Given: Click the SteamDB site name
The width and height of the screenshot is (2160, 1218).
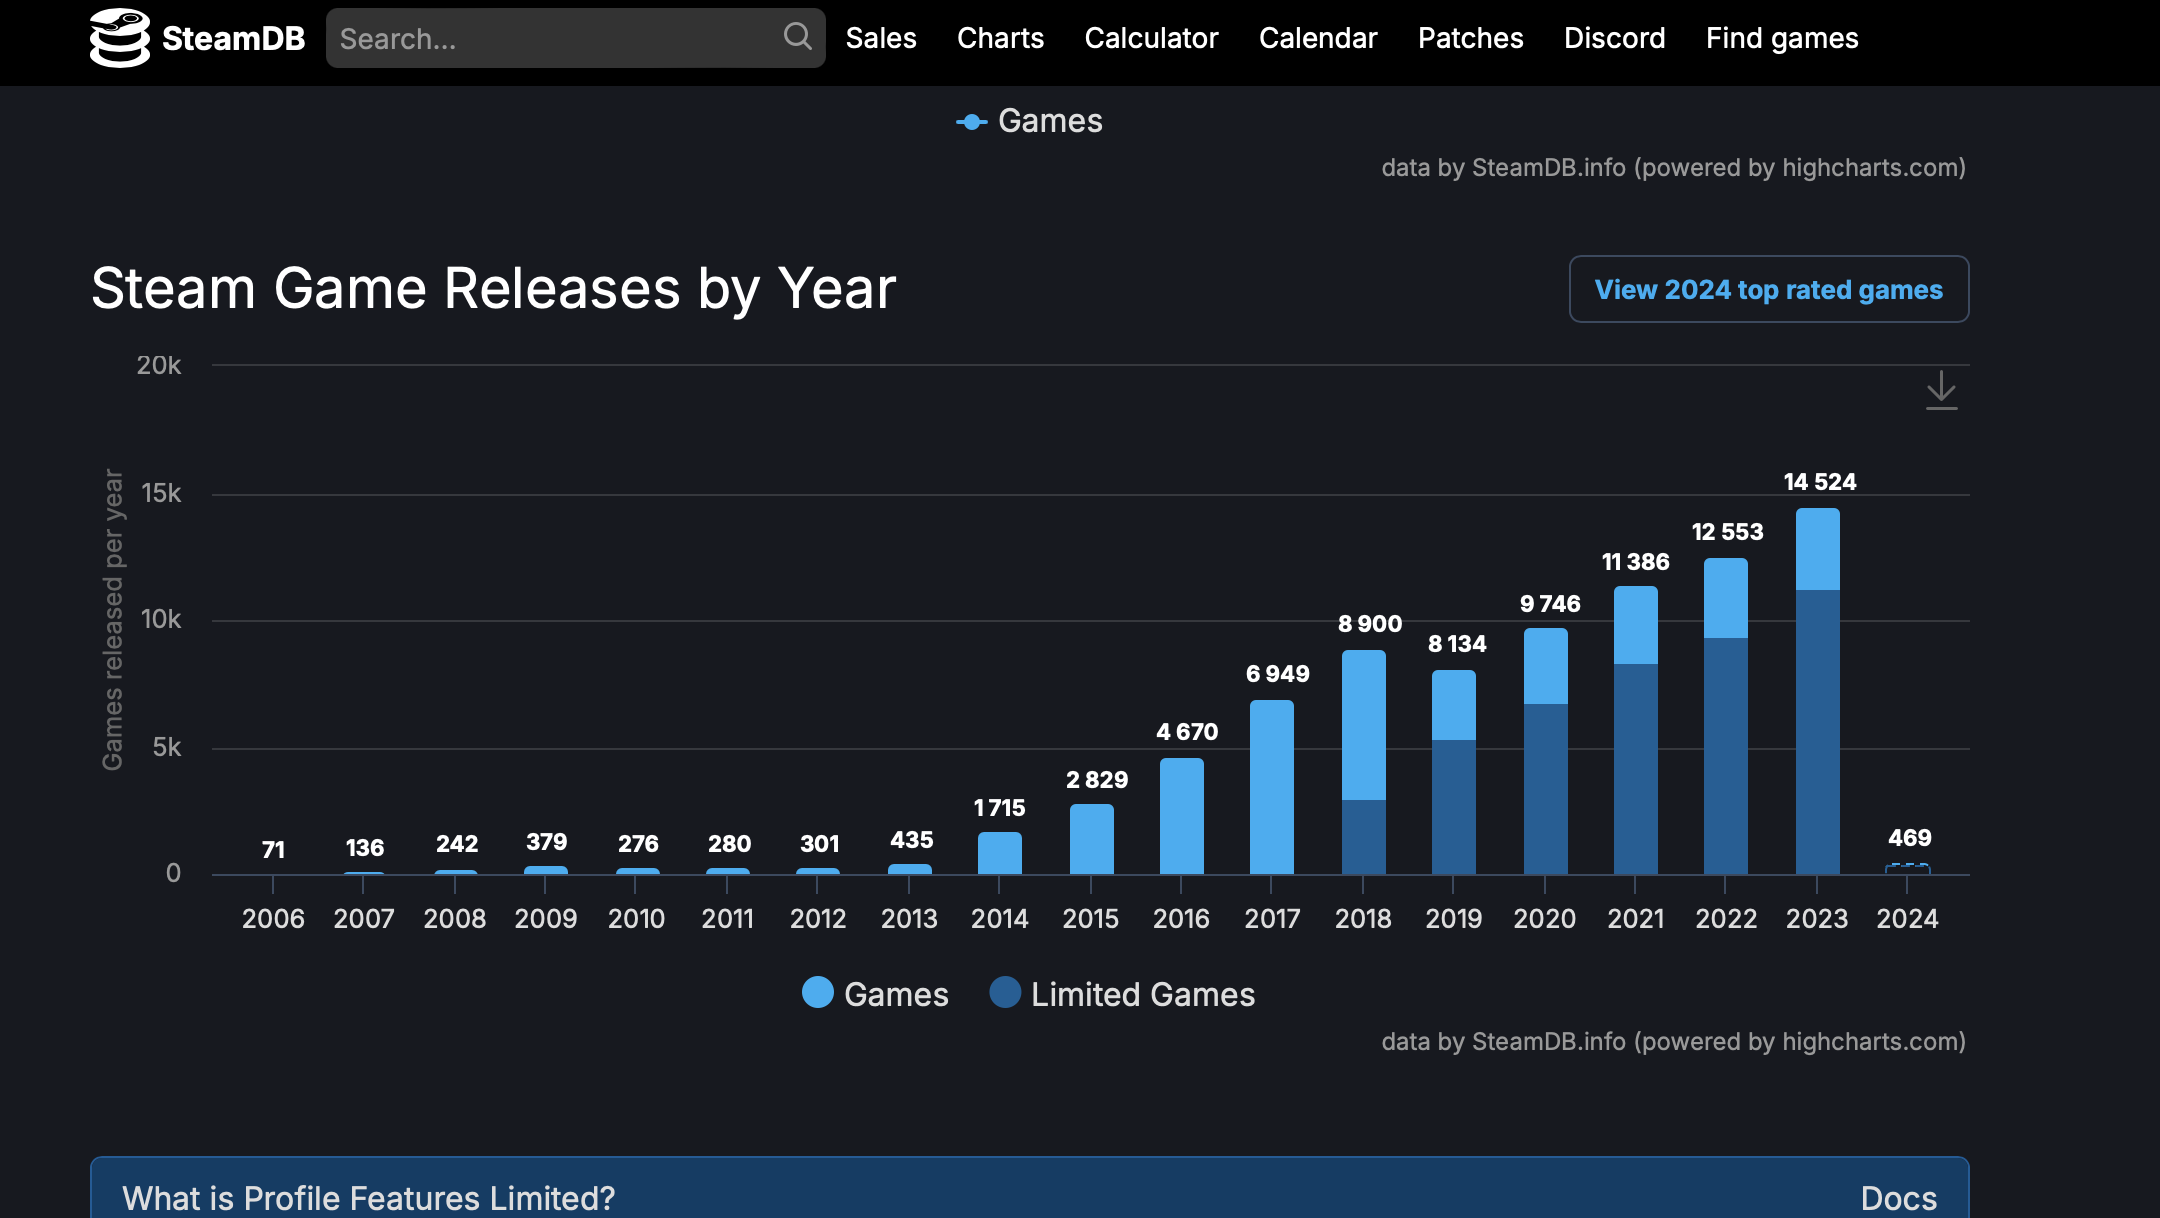Looking at the screenshot, I should point(233,38).
